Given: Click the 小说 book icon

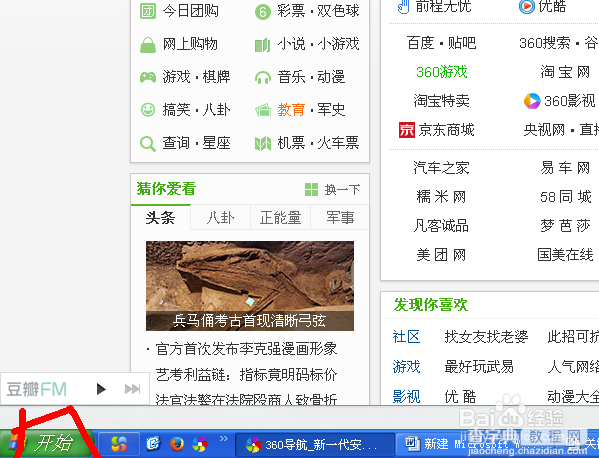Looking at the screenshot, I should 262,45.
